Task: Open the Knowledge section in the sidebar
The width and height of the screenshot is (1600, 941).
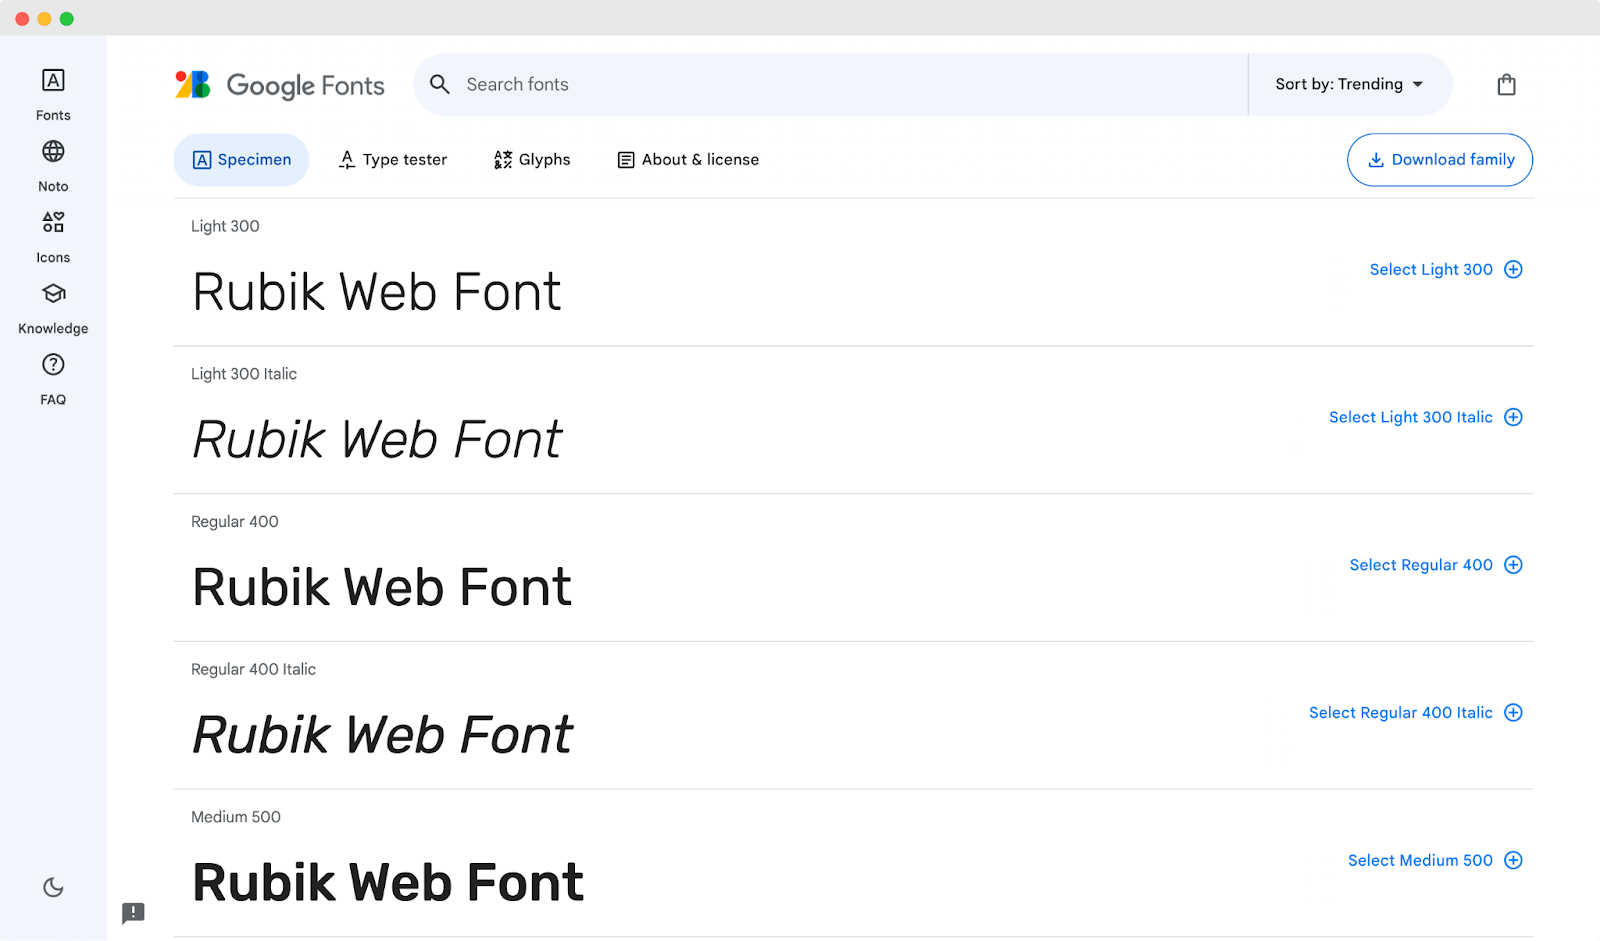Action: [x=52, y=305]
